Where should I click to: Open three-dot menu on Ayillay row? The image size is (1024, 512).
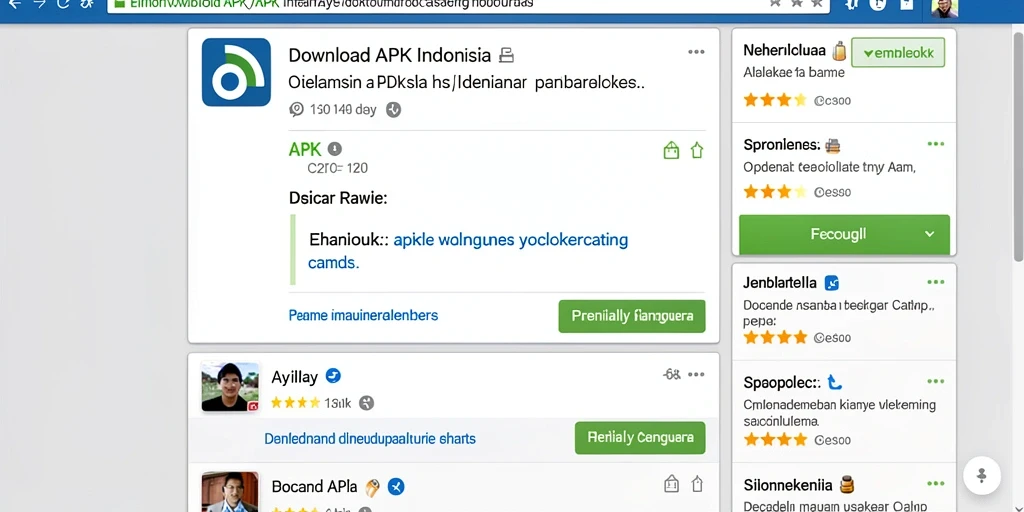696,374
